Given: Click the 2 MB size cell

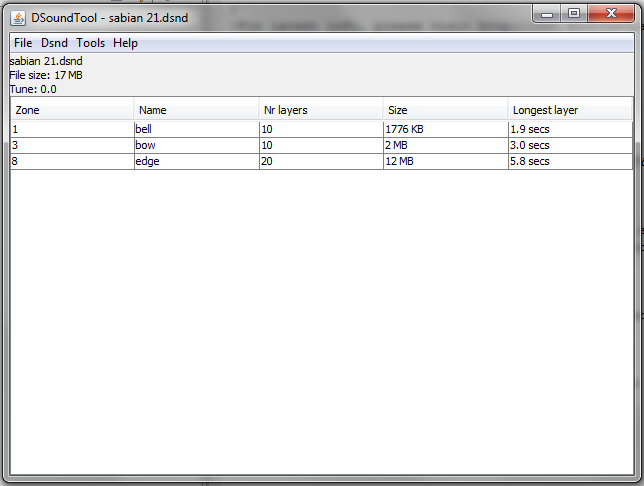Looking at the screenshot, I should pos(446,145).
